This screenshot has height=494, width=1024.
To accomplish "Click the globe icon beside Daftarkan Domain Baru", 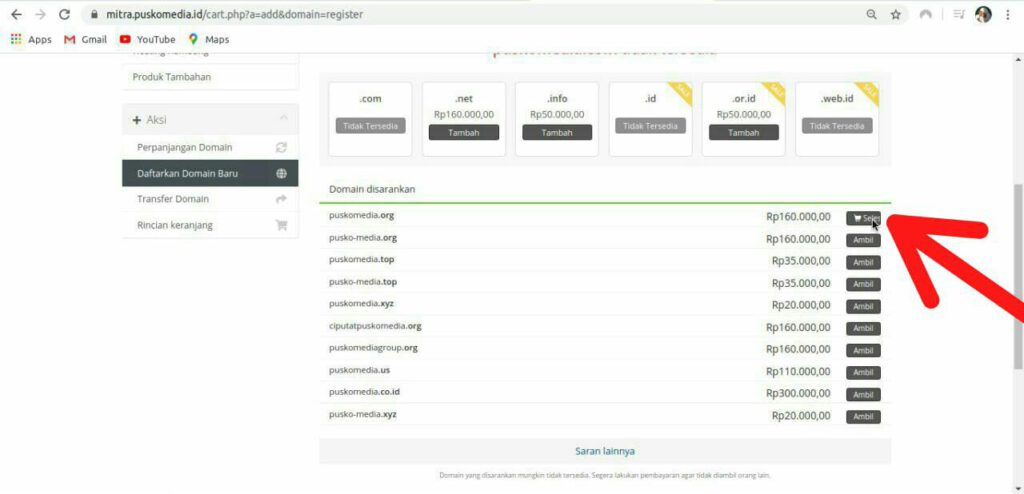I will (281, 173).
